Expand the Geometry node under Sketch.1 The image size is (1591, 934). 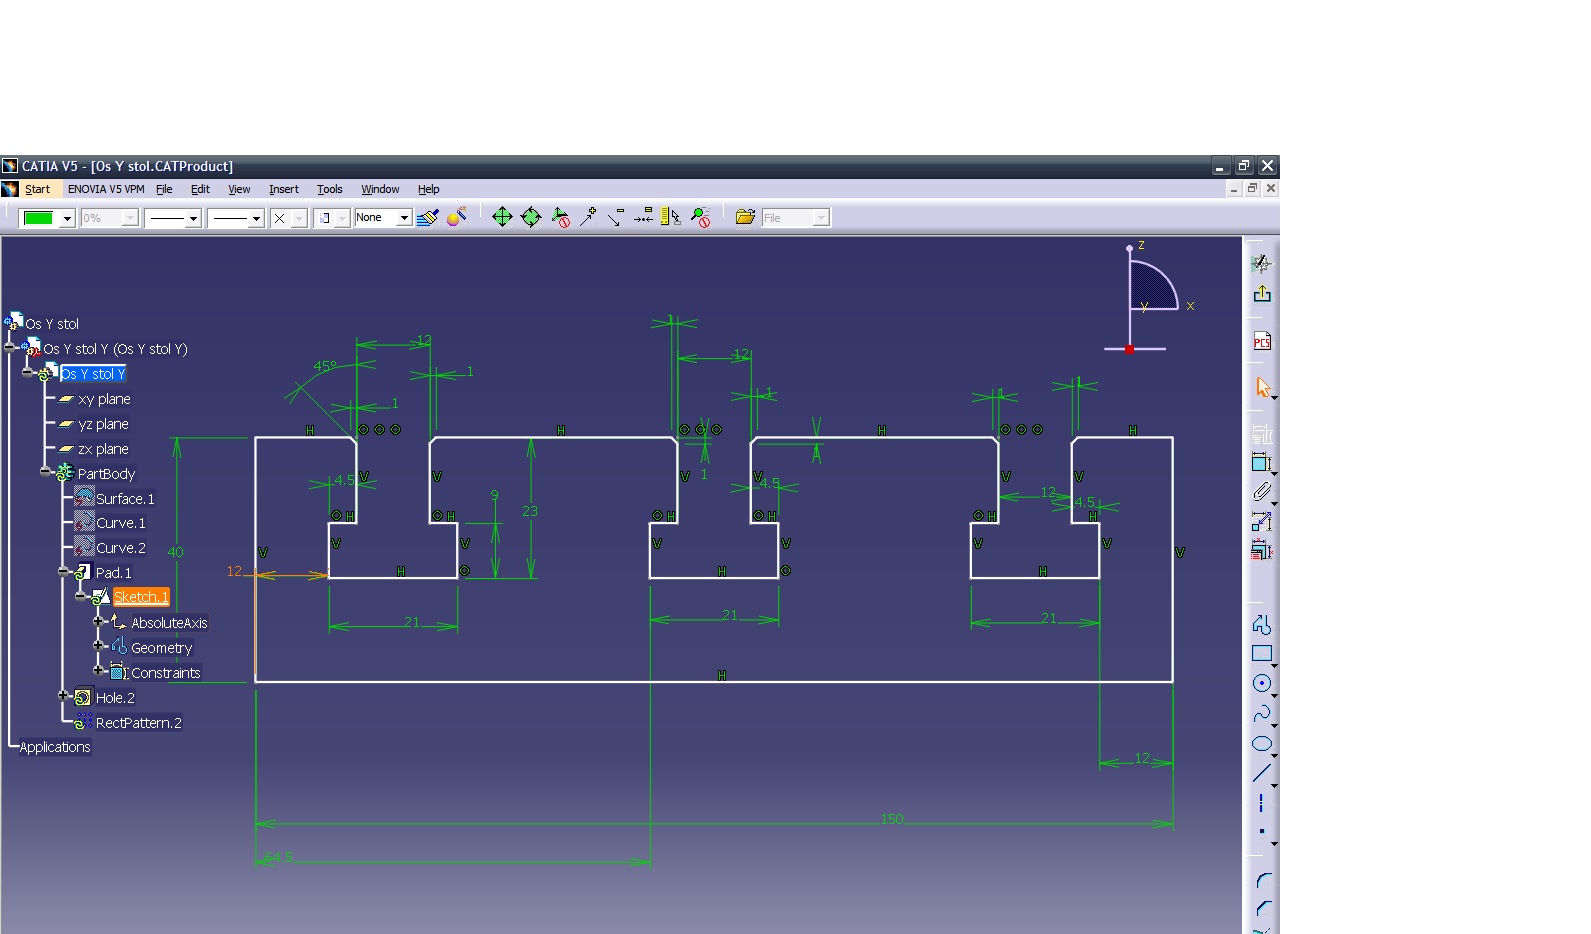click(99, 646)
